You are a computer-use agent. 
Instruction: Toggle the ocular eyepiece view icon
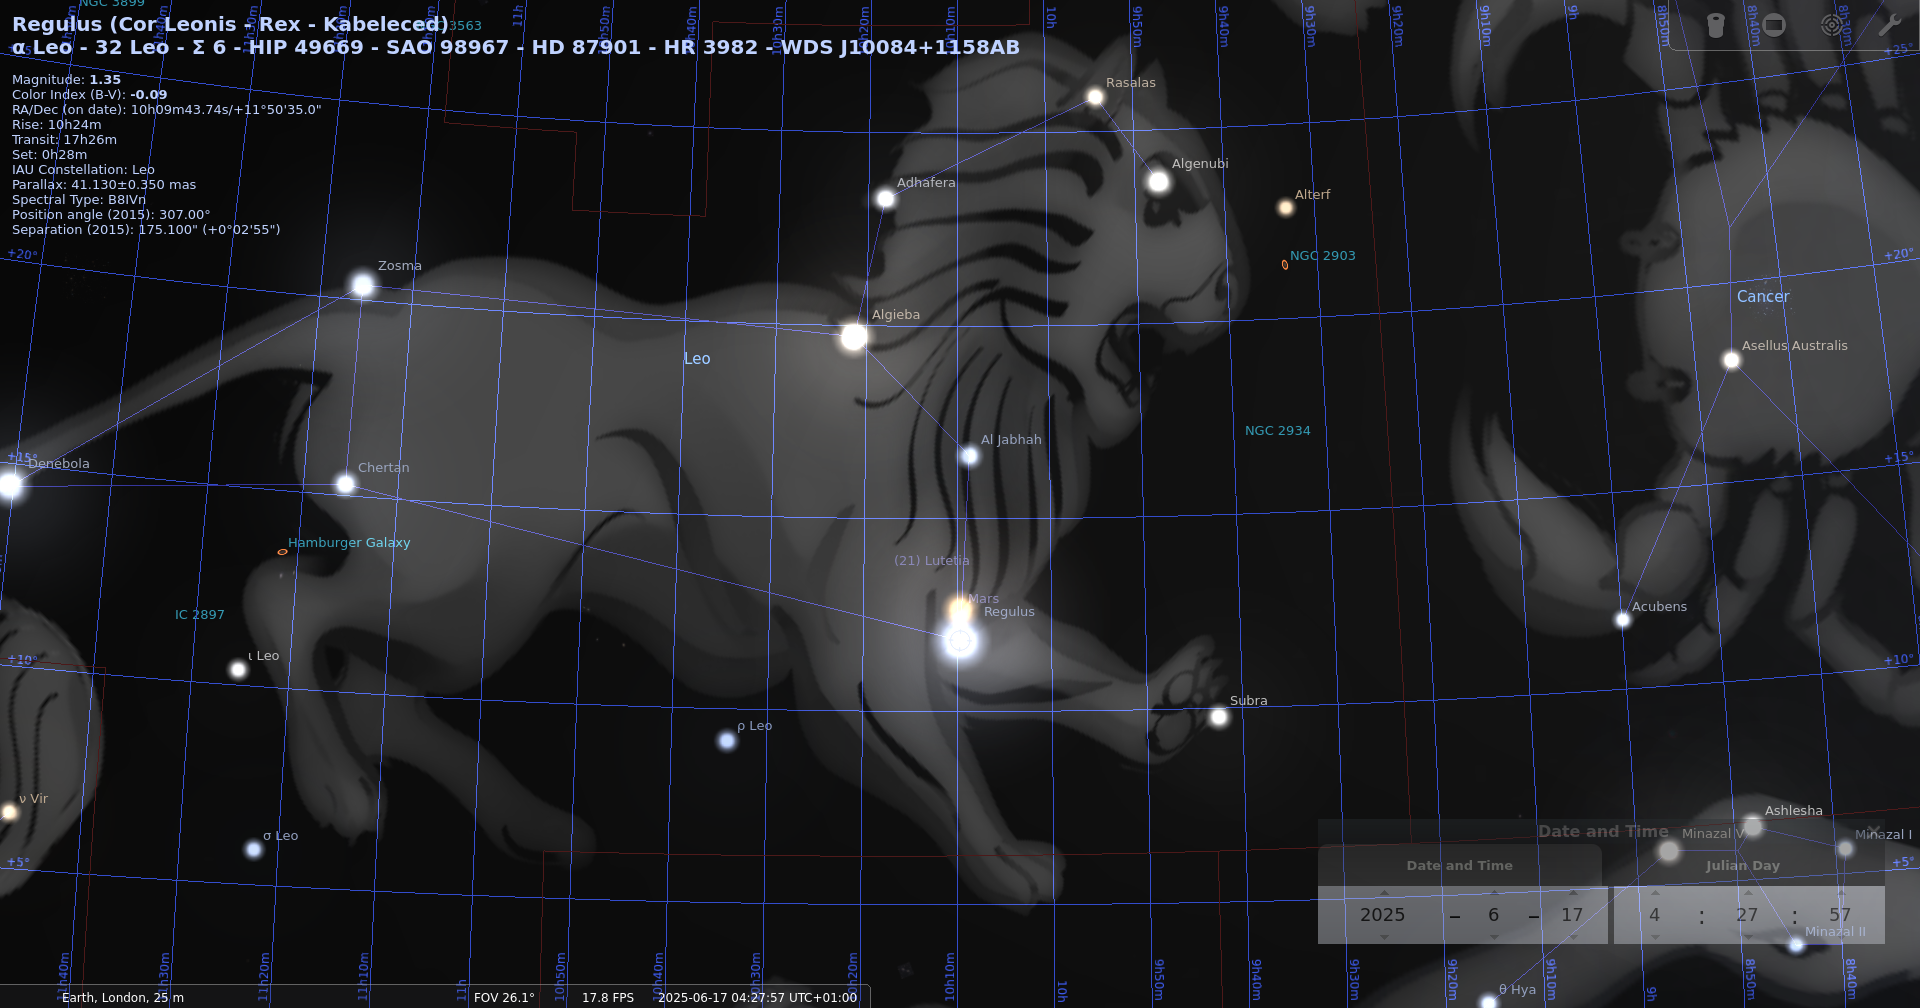1716,25
